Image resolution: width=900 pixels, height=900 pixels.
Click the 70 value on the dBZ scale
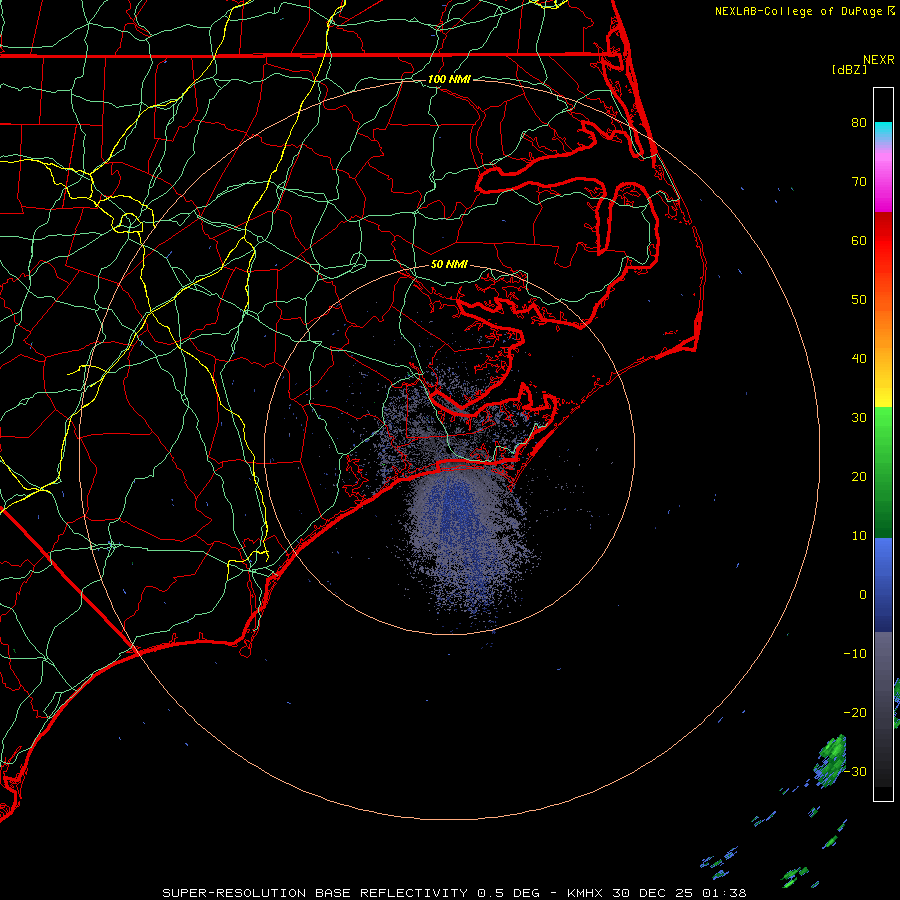(859, 182)
